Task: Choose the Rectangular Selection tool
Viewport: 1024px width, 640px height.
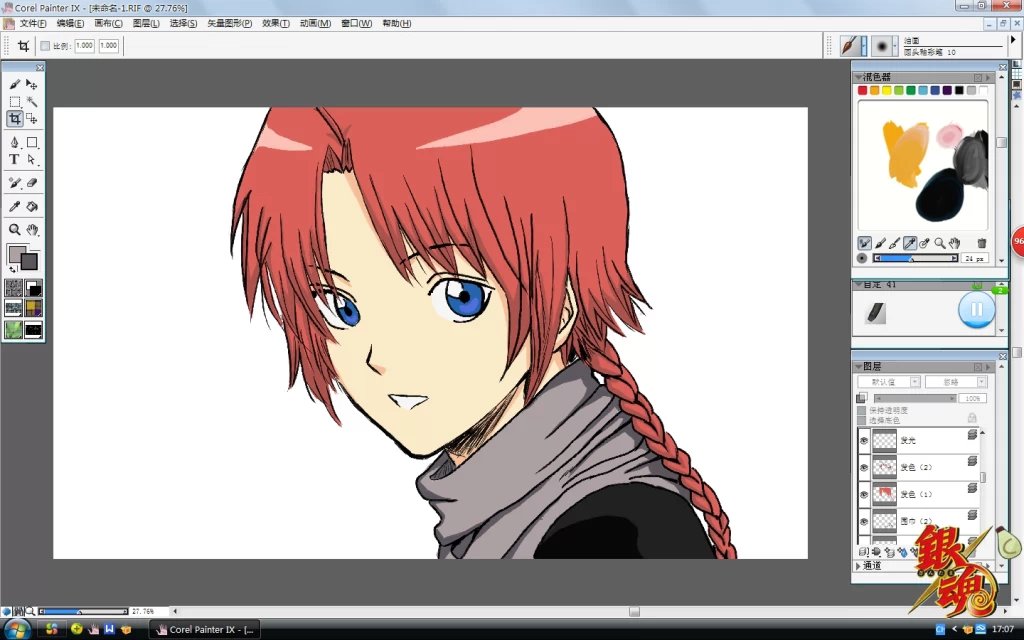Action: click(14, 102)
